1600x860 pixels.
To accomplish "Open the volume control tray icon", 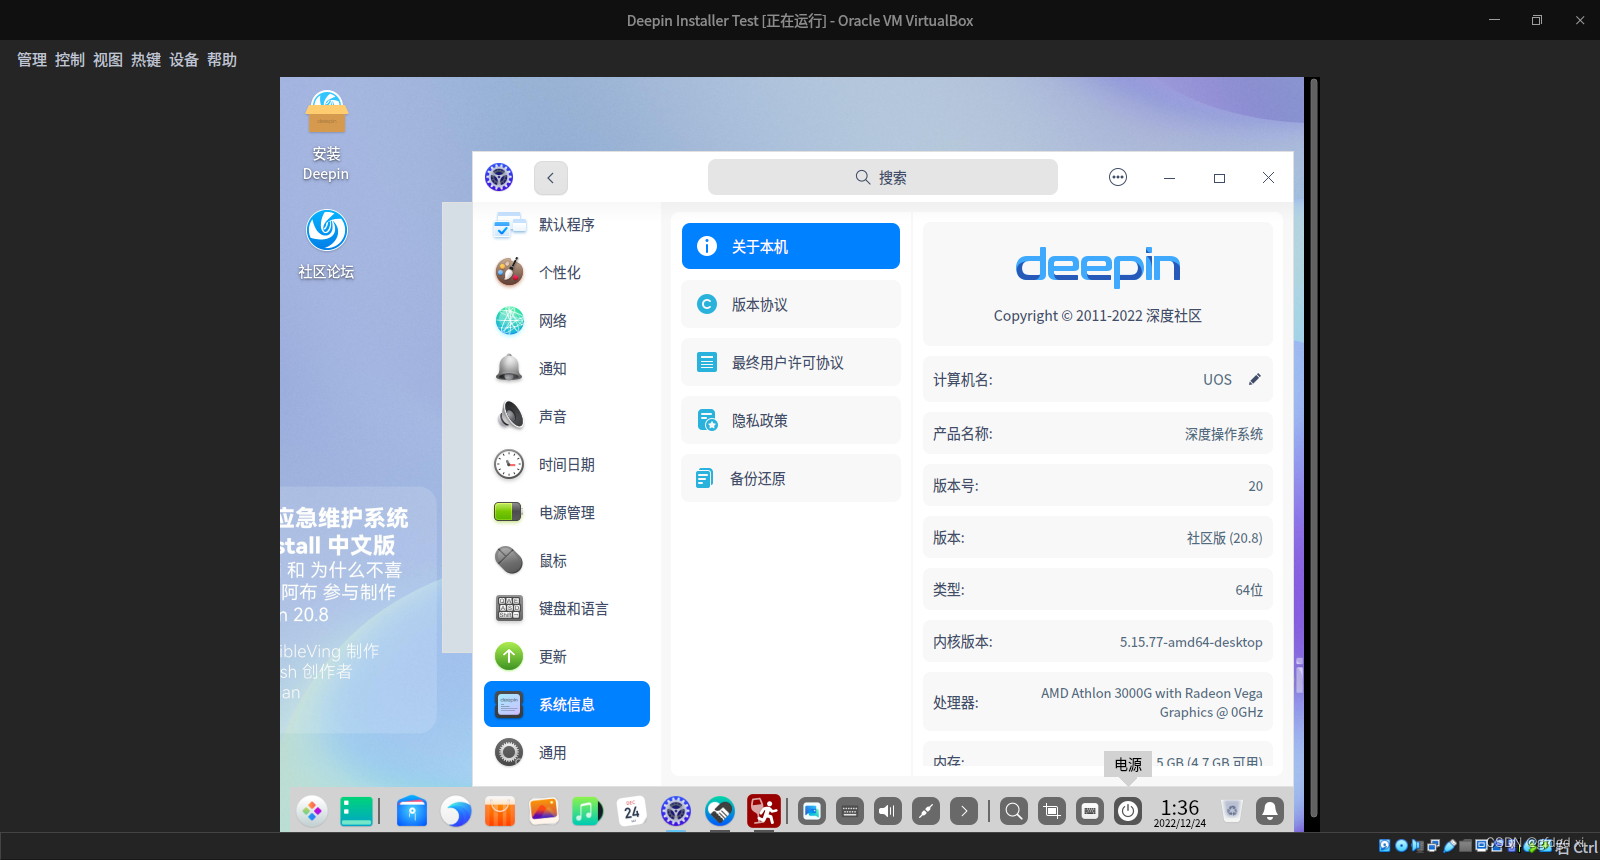I will (888, 811).
